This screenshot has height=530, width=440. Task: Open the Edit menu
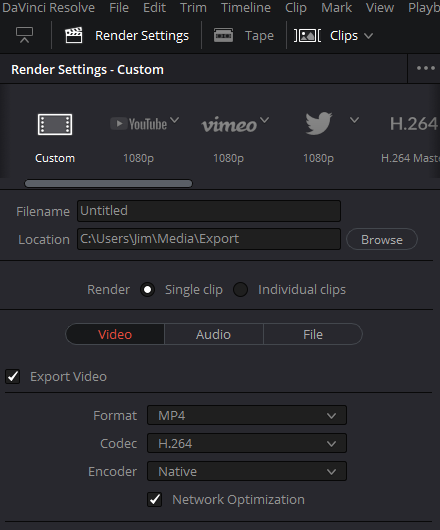[154, 7]
